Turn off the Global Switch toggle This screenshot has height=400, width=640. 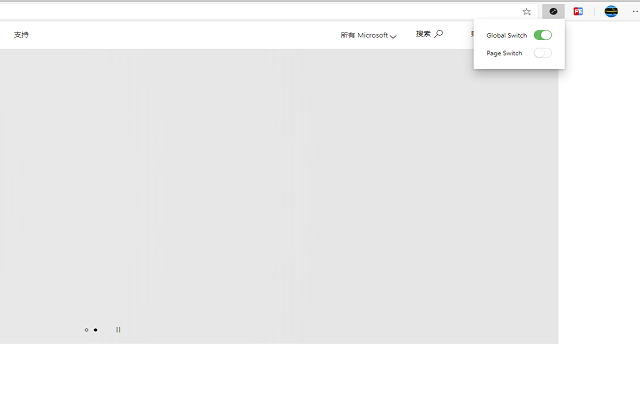tap(542, 35)
